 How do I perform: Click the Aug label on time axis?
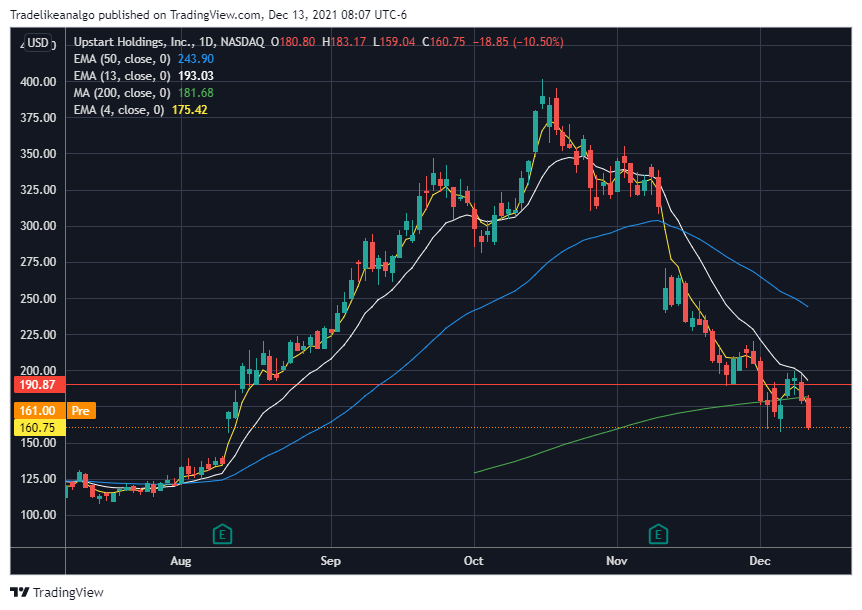tap(181, 561)
